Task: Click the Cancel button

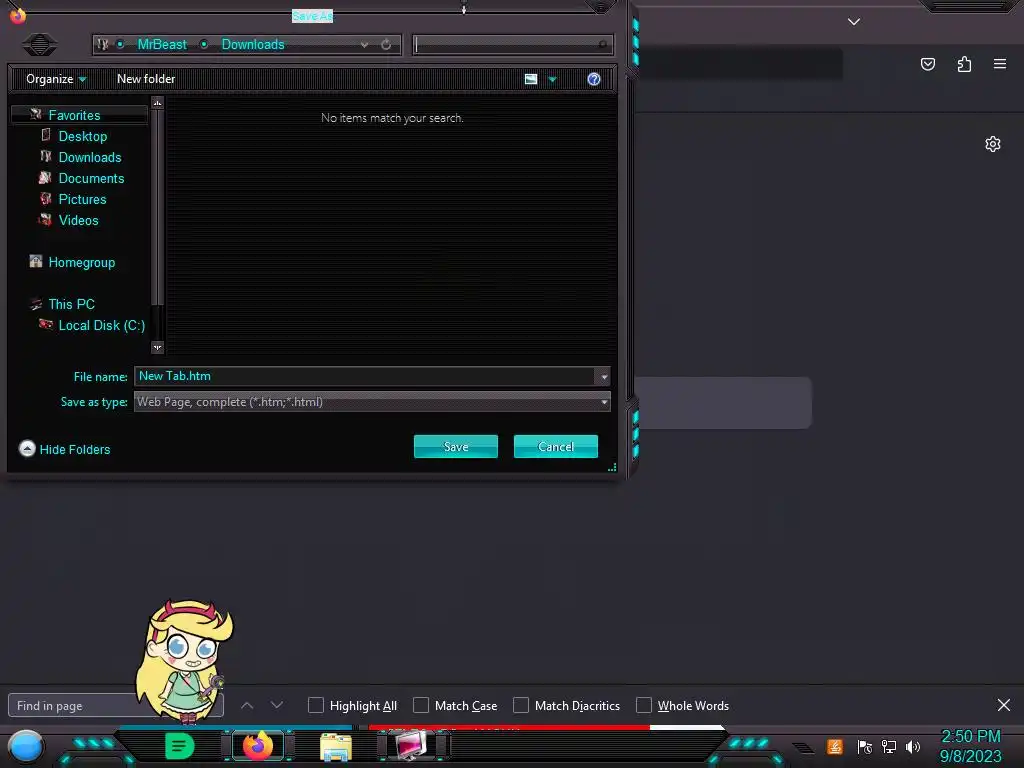Action: tap(556, 447)
